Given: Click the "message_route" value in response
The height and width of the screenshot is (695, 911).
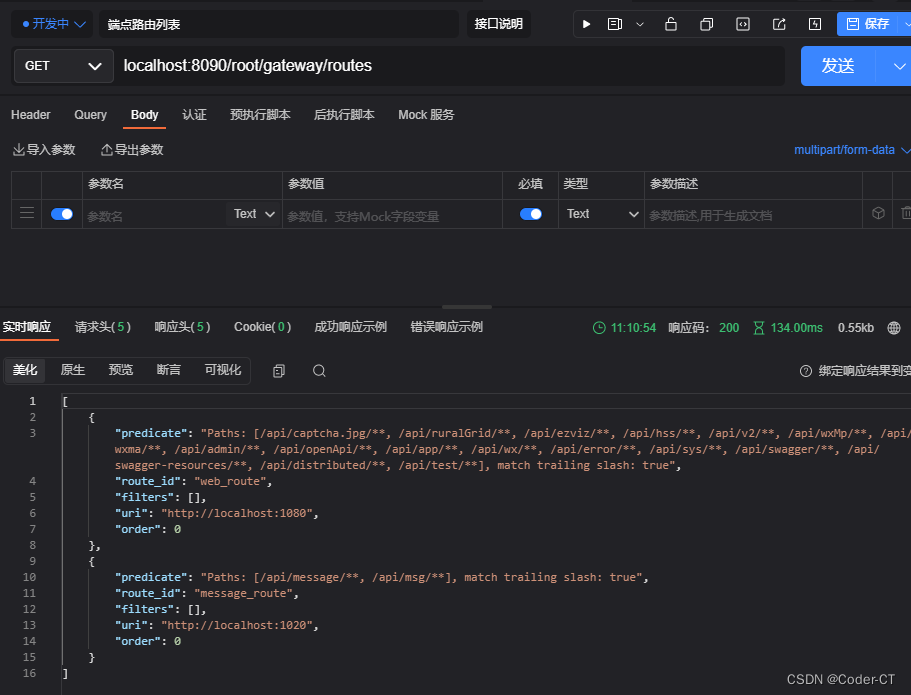Looking at the screenshot, I should (x=244, y=593).
